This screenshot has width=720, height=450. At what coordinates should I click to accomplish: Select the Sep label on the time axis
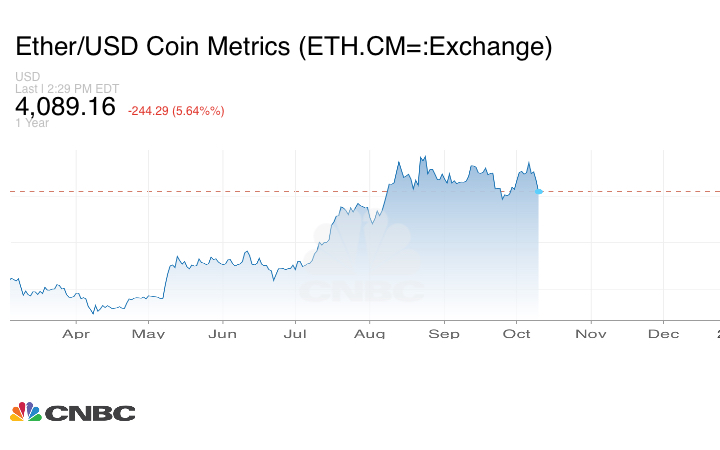pos(443,334)
